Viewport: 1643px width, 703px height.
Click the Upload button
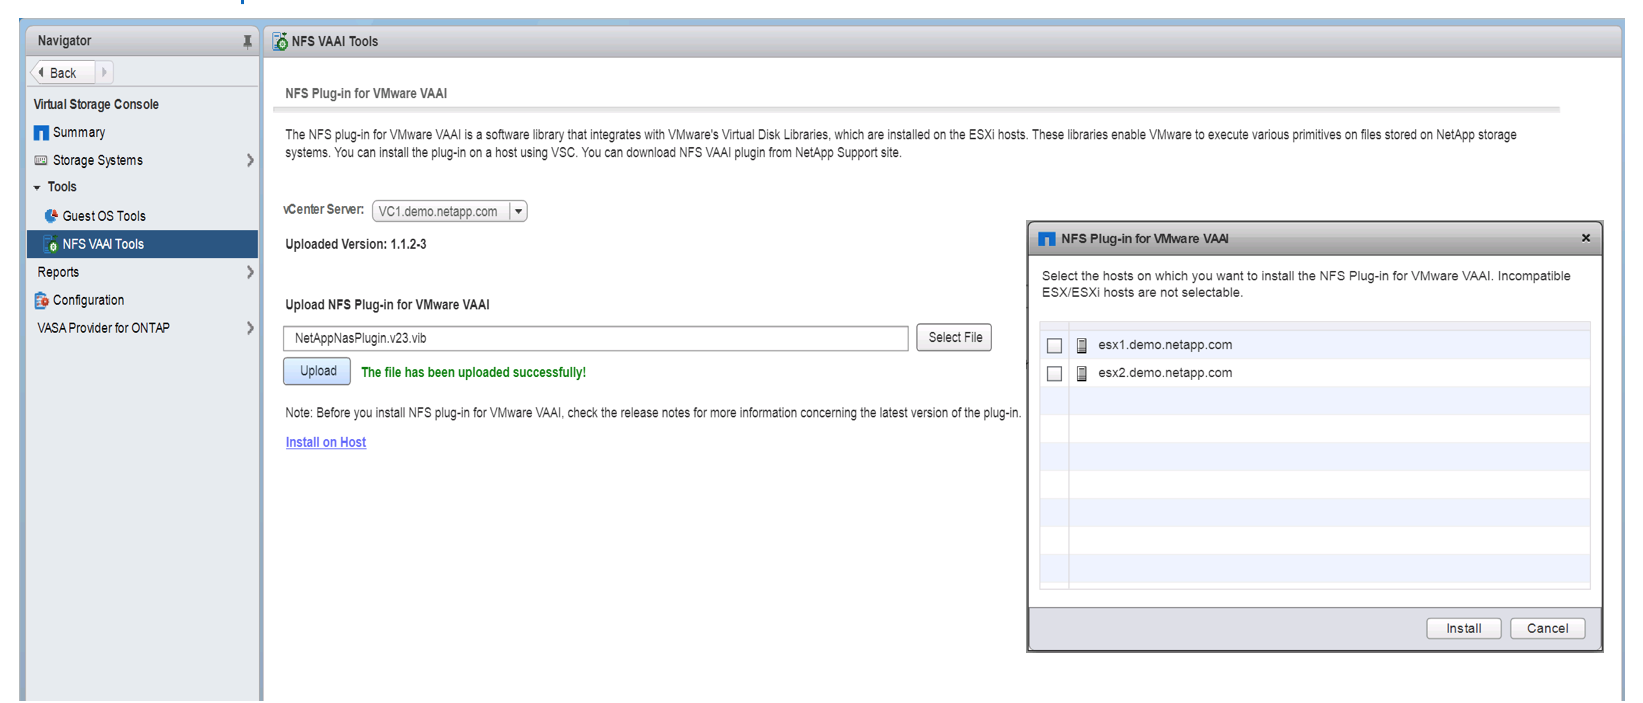click(x=317, y=371)
